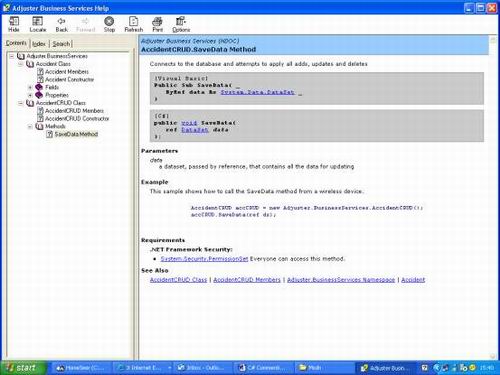Viewport: 500px width, 375px height.
Task: Switch to the Contents tab
Action: tap(16, 43)
